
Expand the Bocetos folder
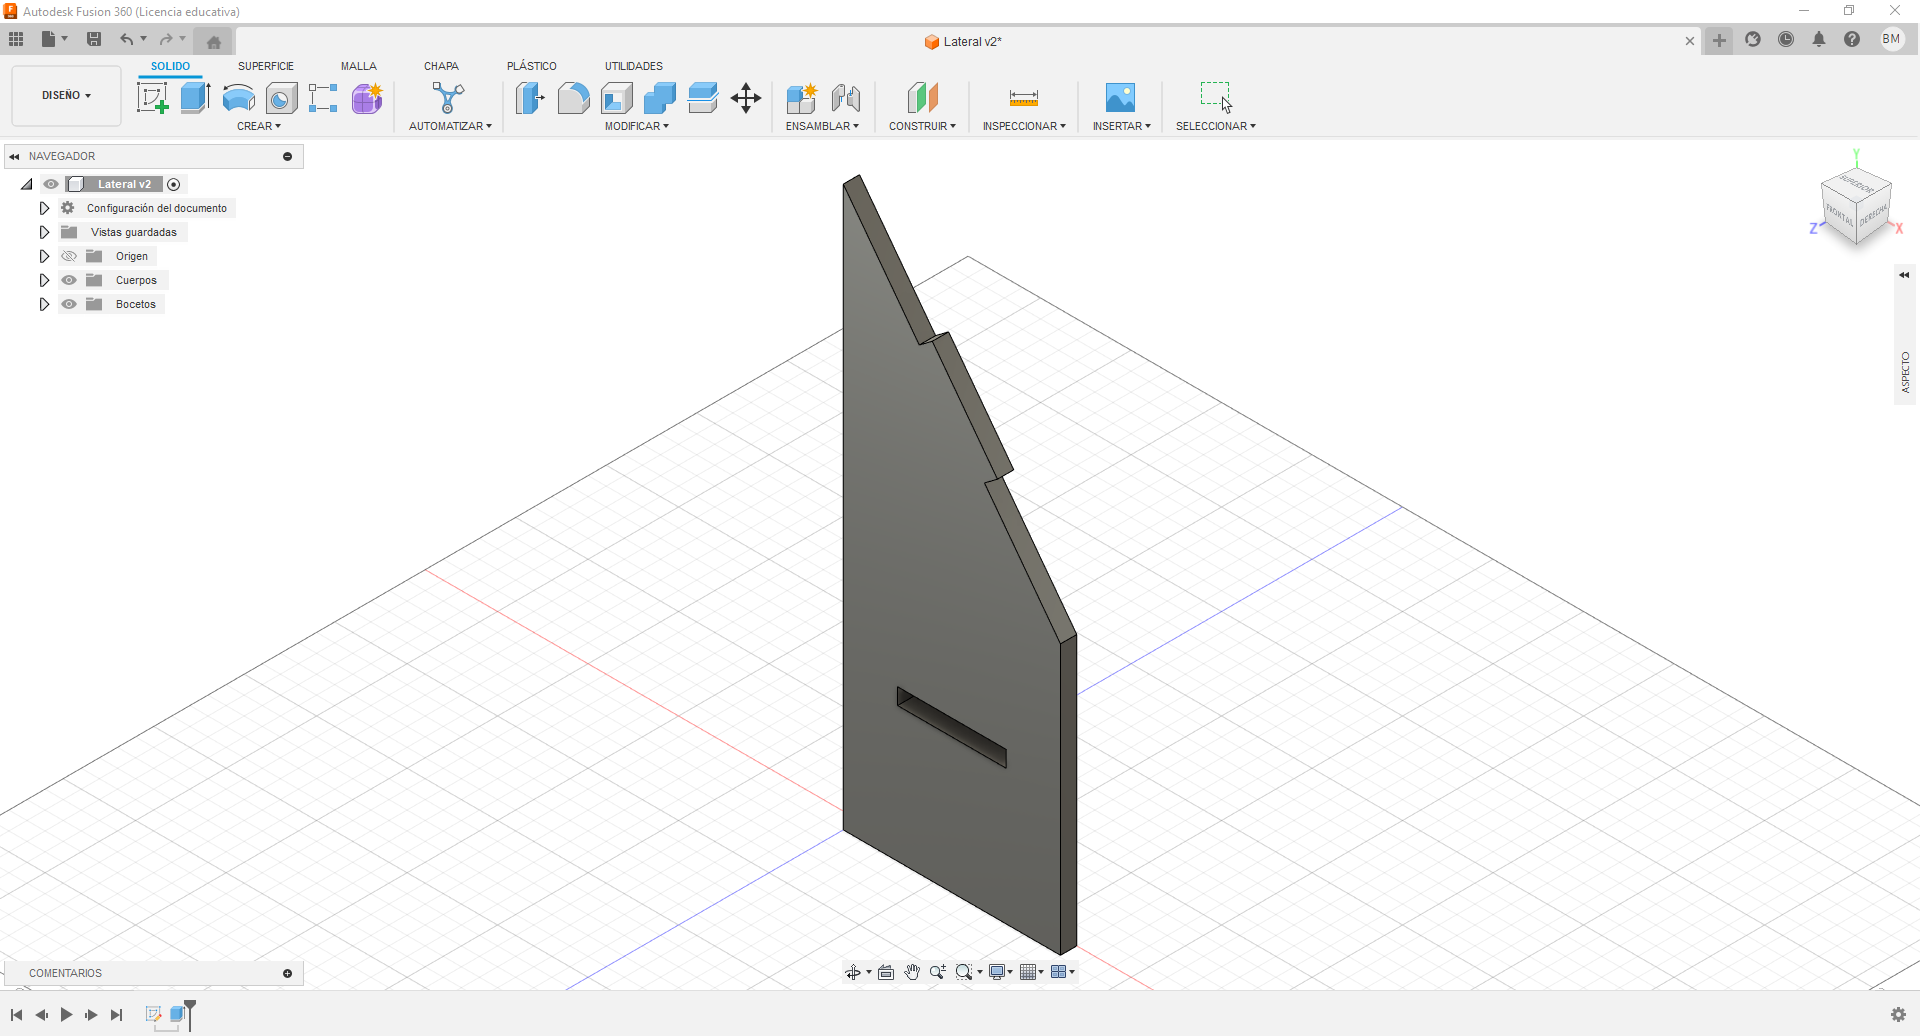[44, 304]
